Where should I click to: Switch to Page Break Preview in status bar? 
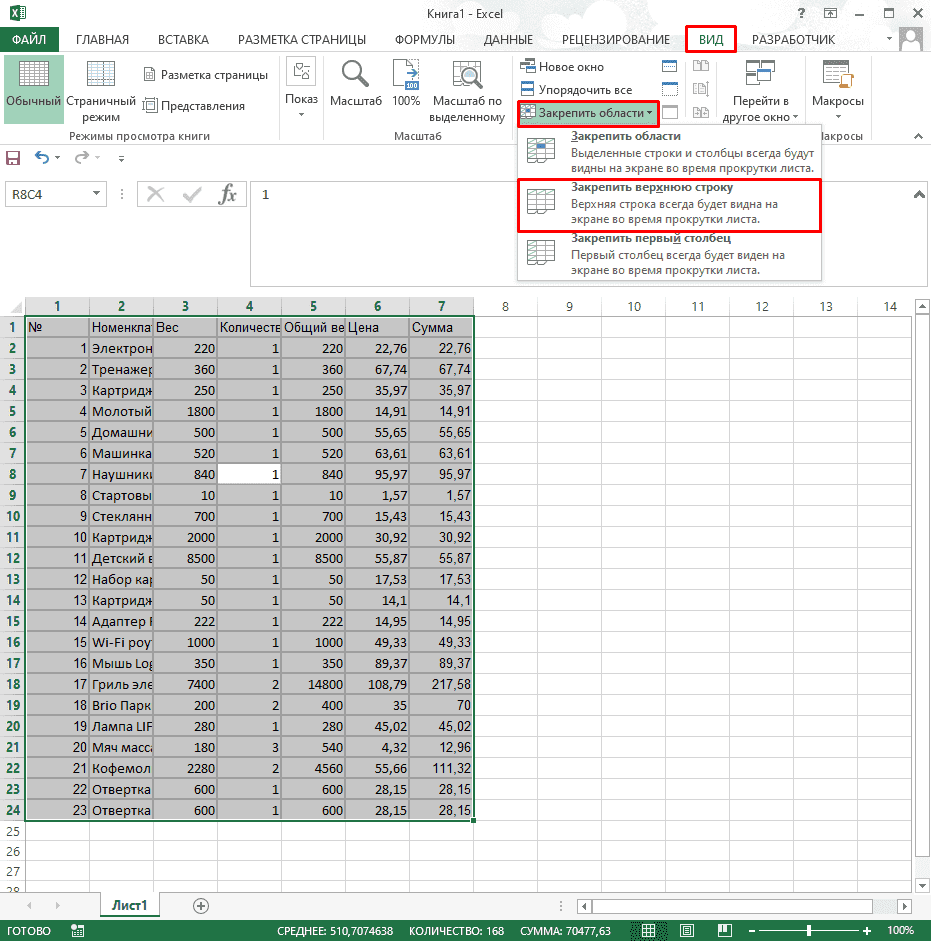(725, 931)
